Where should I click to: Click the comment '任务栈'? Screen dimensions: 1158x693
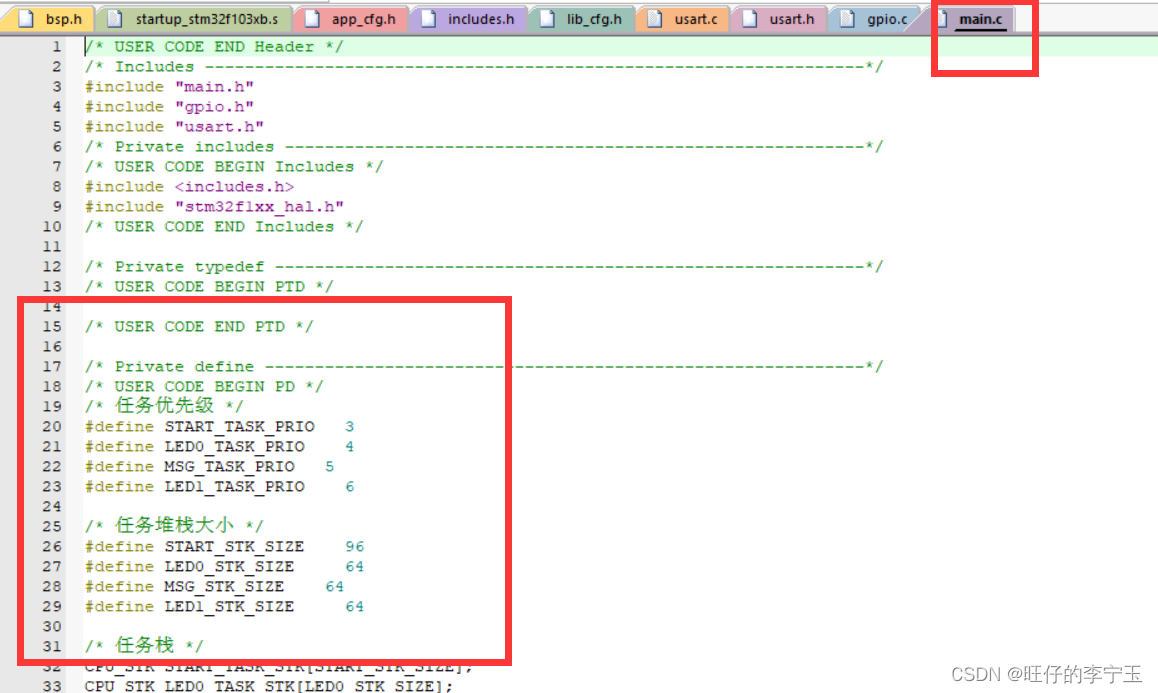(x=145, y=644)
